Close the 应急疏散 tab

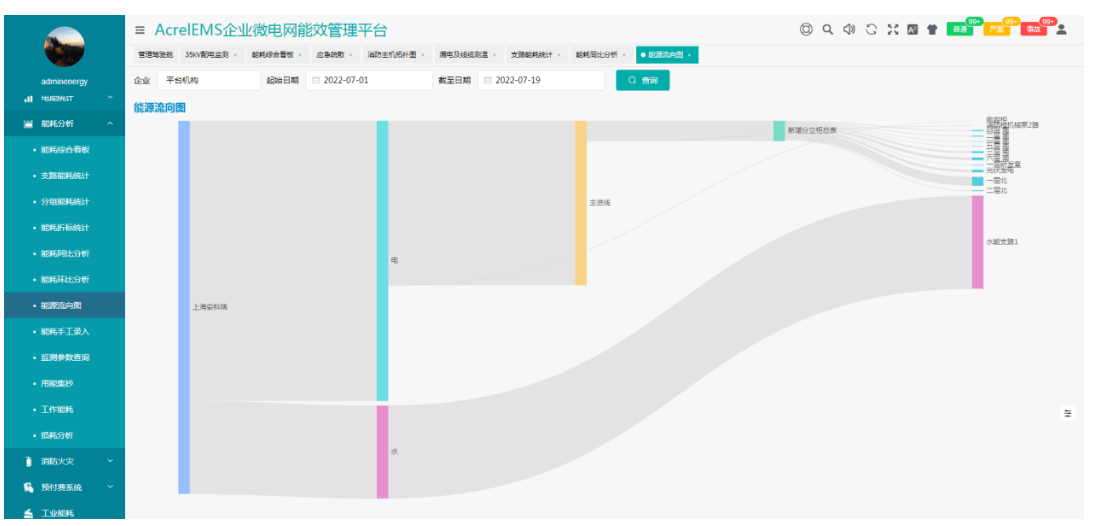click(x=351, y=54)
